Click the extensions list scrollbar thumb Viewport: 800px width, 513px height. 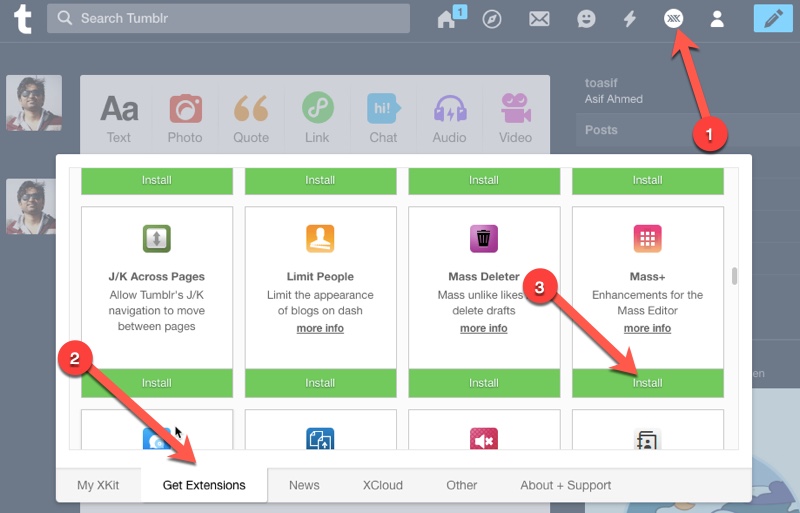point(734,276)
